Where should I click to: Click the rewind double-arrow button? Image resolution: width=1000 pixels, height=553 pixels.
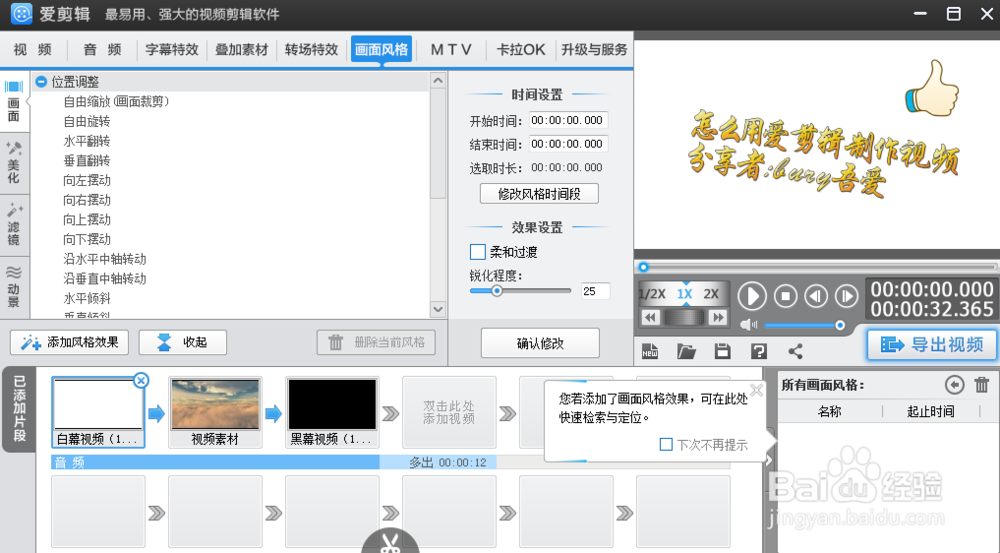pos(651,318)
